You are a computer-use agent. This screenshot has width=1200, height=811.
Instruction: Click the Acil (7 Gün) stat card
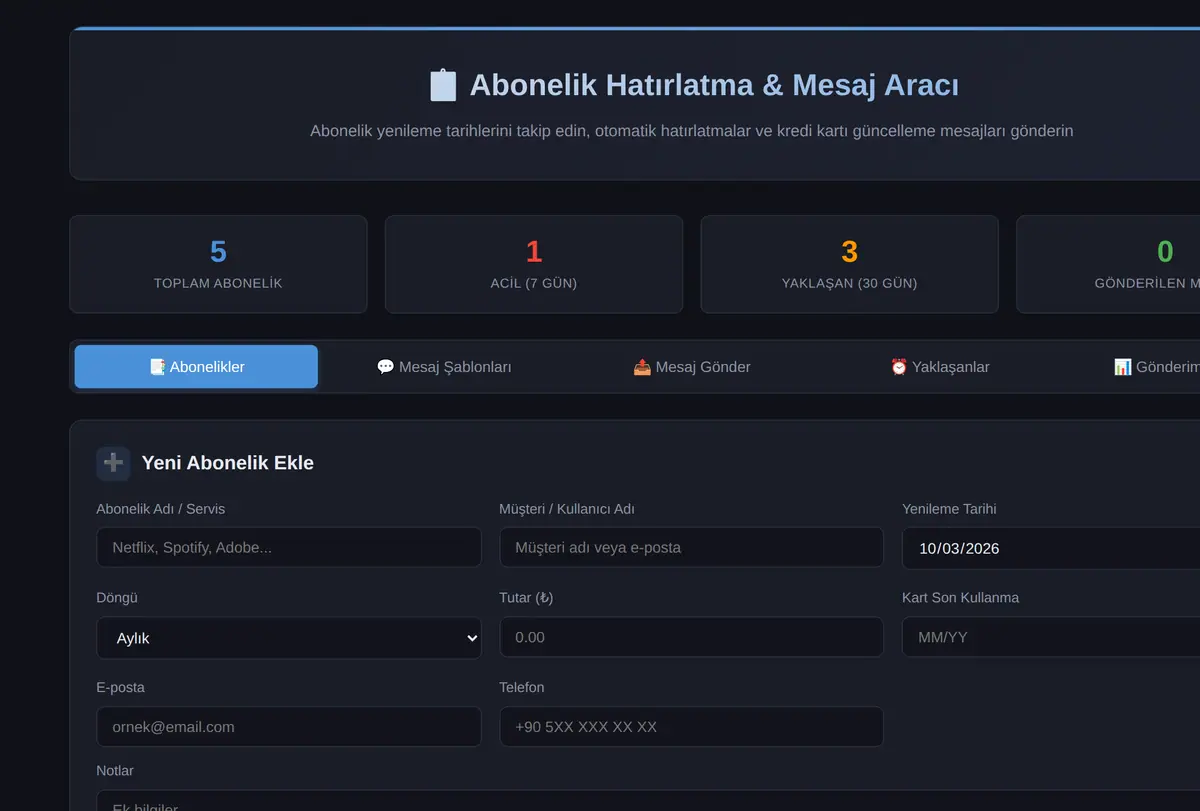[x=534, y=264]
